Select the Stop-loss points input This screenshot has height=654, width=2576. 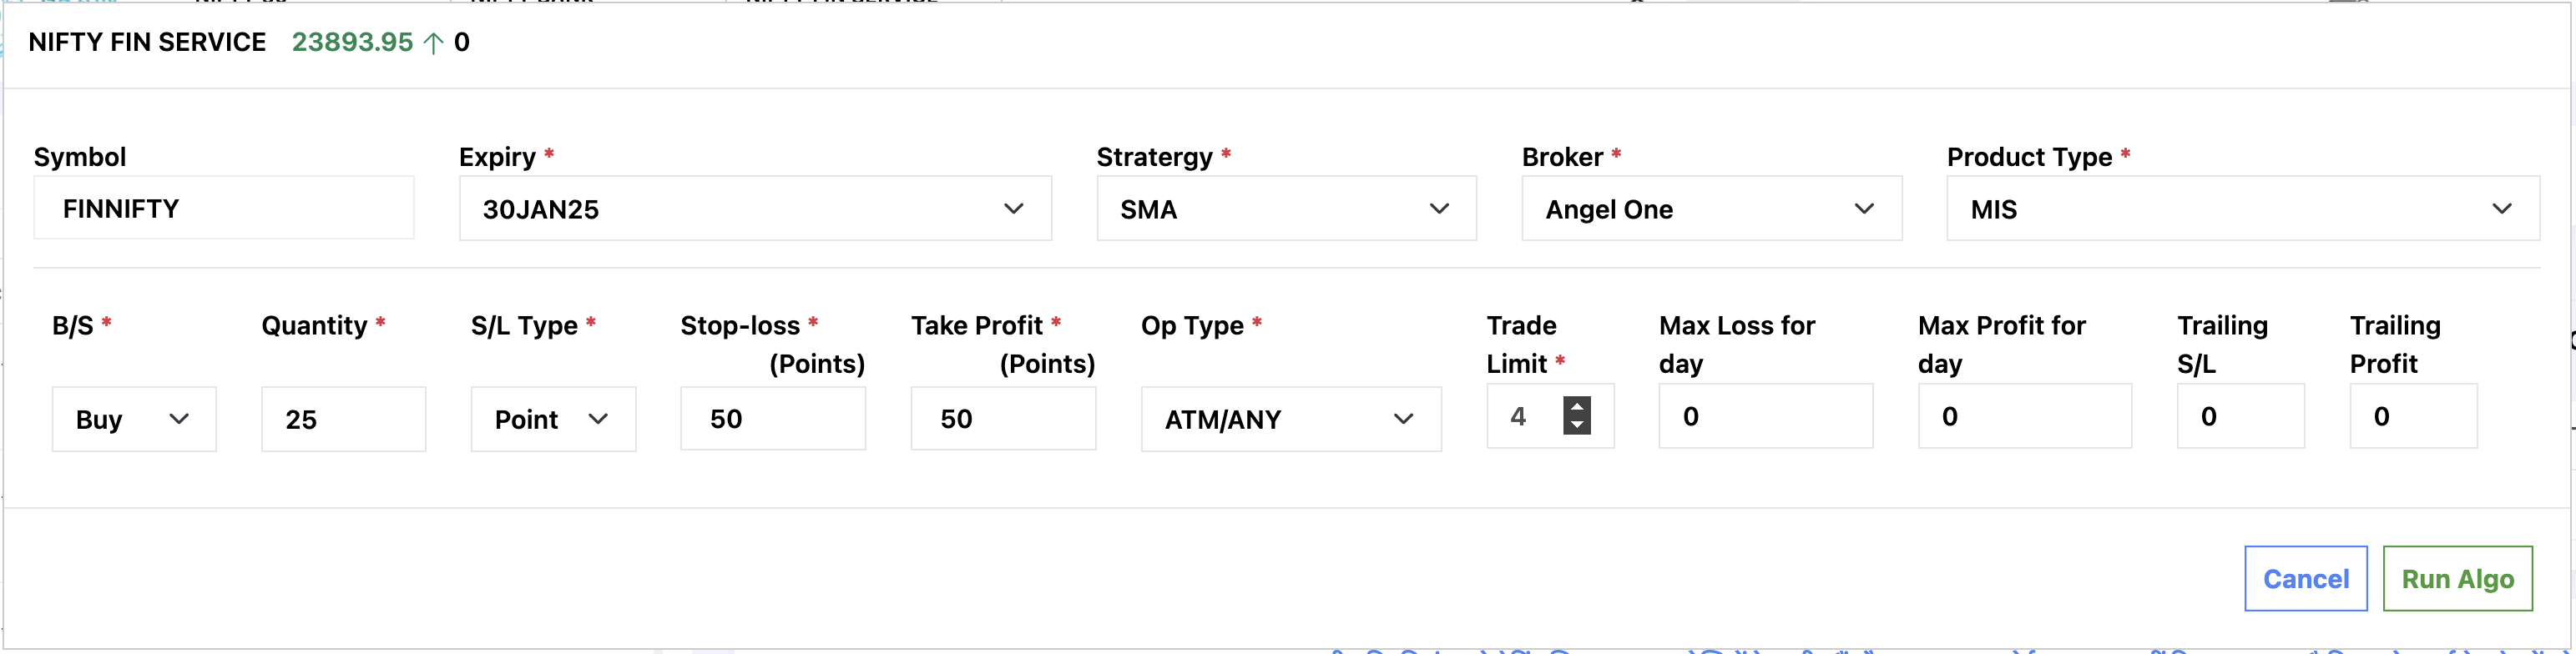772,419
